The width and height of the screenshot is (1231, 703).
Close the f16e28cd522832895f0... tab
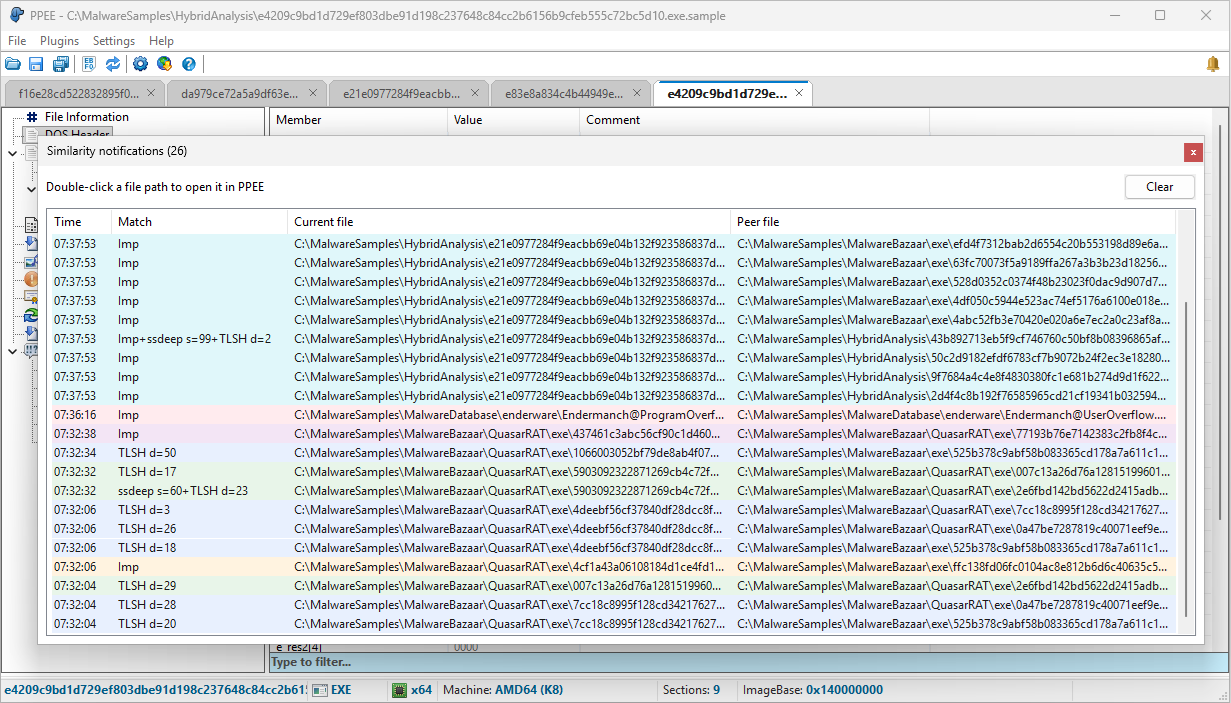point(151,93)
